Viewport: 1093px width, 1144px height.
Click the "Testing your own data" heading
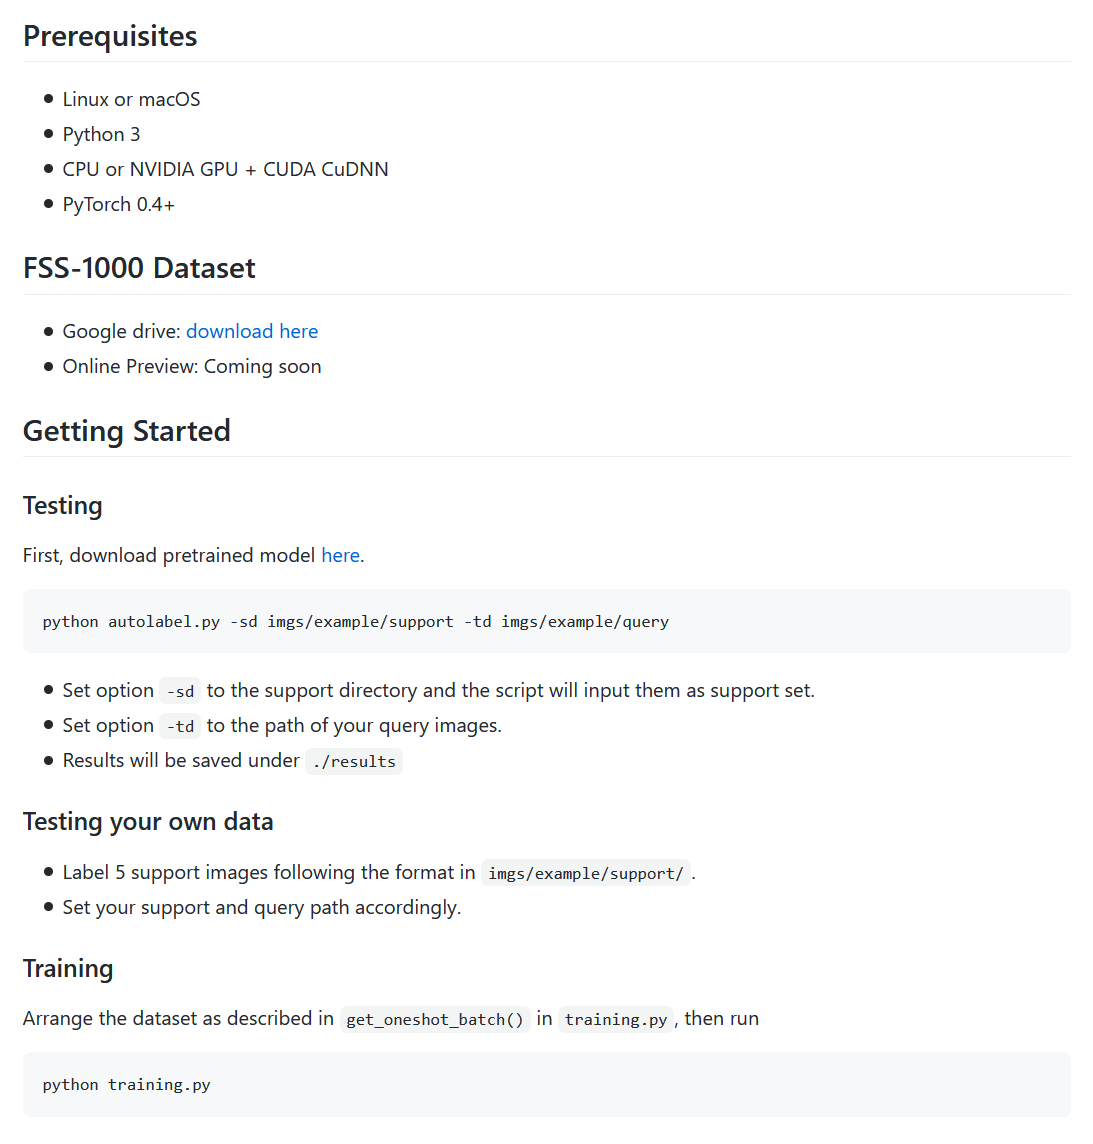148,822
